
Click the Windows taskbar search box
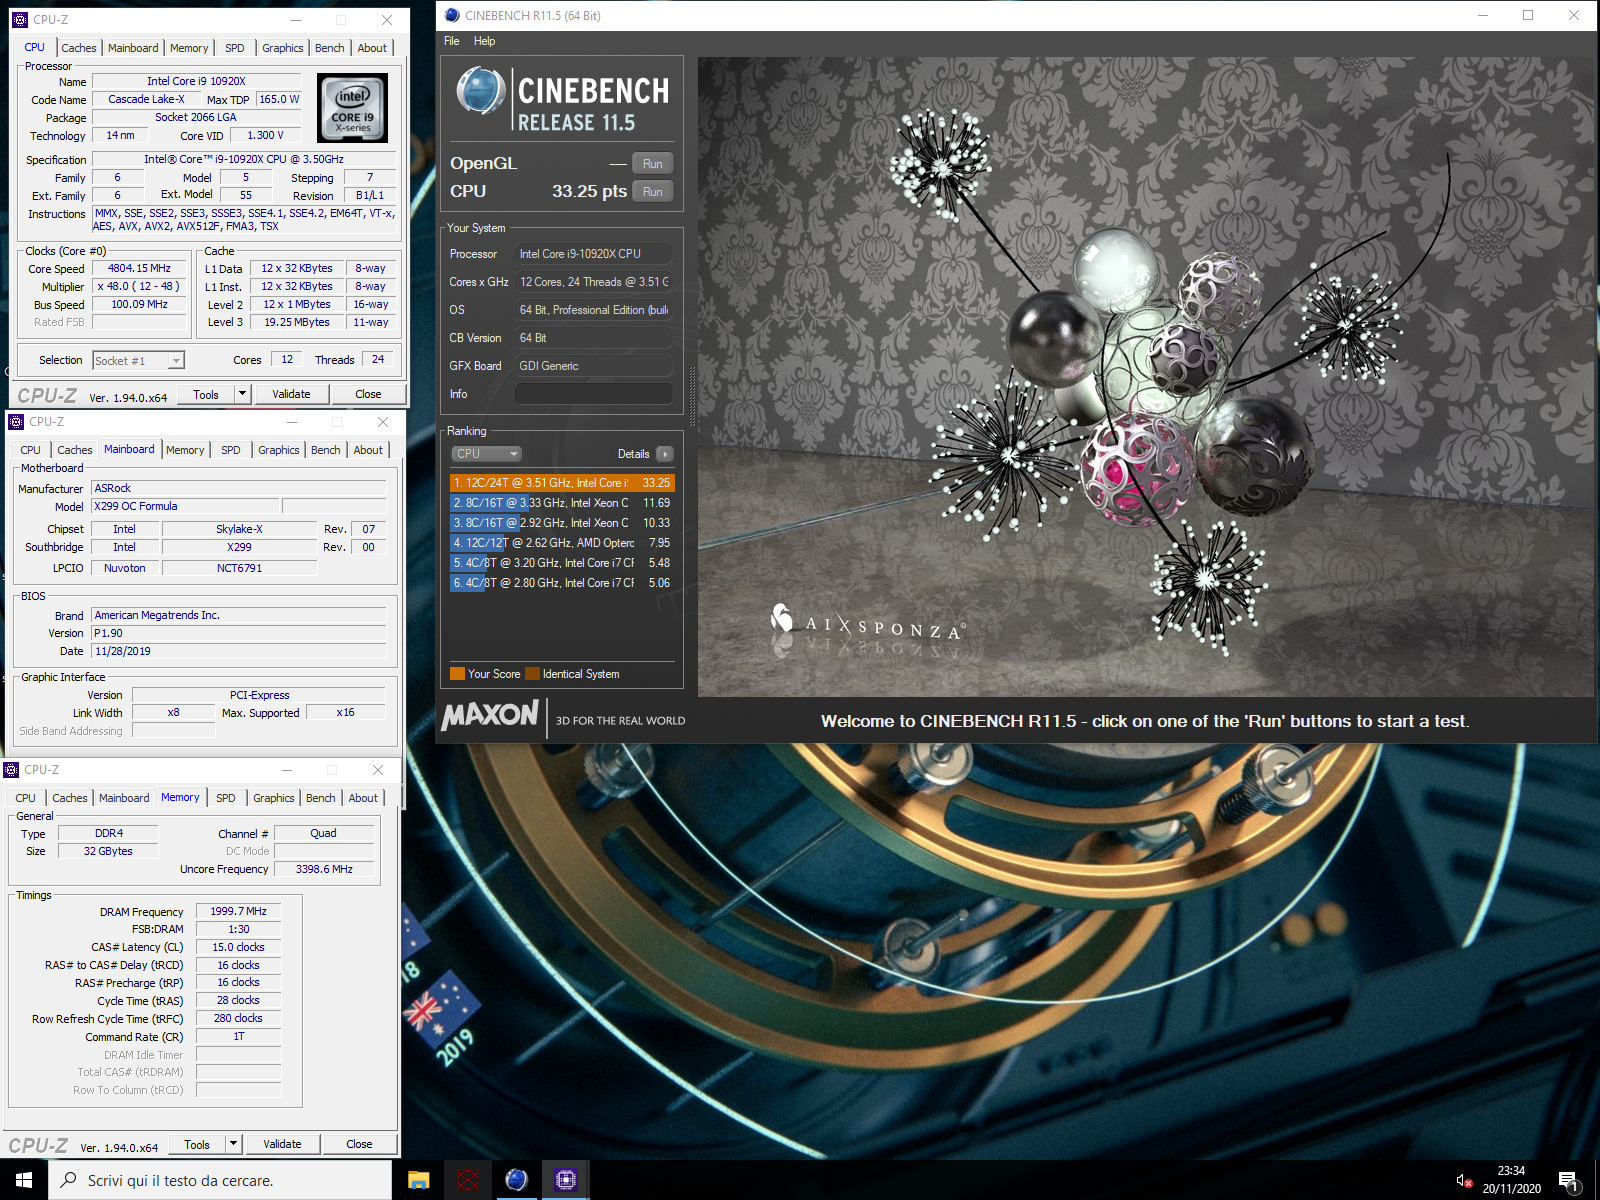220,1180
